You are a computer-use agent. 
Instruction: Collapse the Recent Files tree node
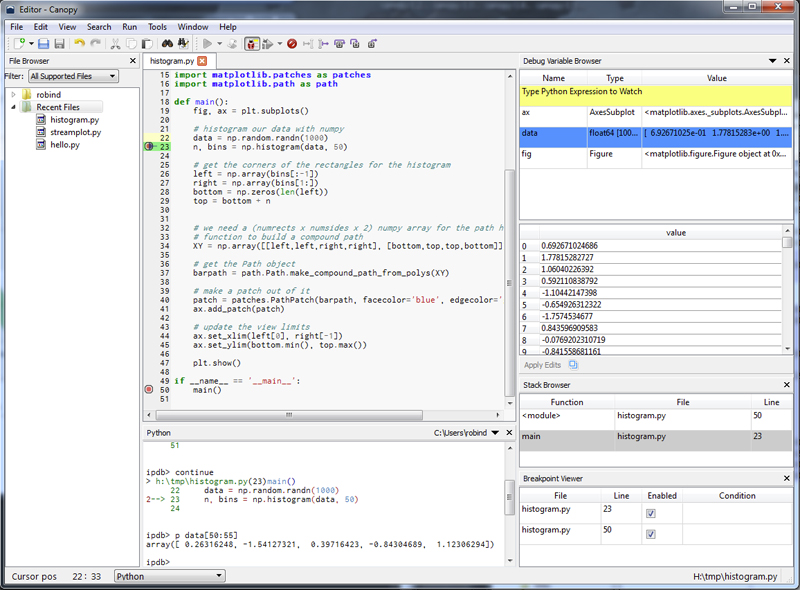(x=14, y=107)
